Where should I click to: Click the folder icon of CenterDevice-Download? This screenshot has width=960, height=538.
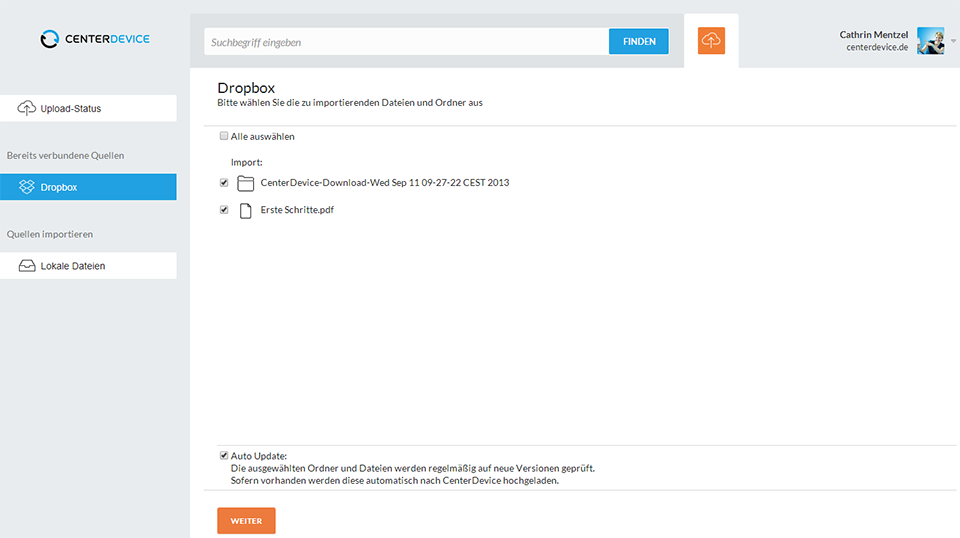[x=246, y=183]
